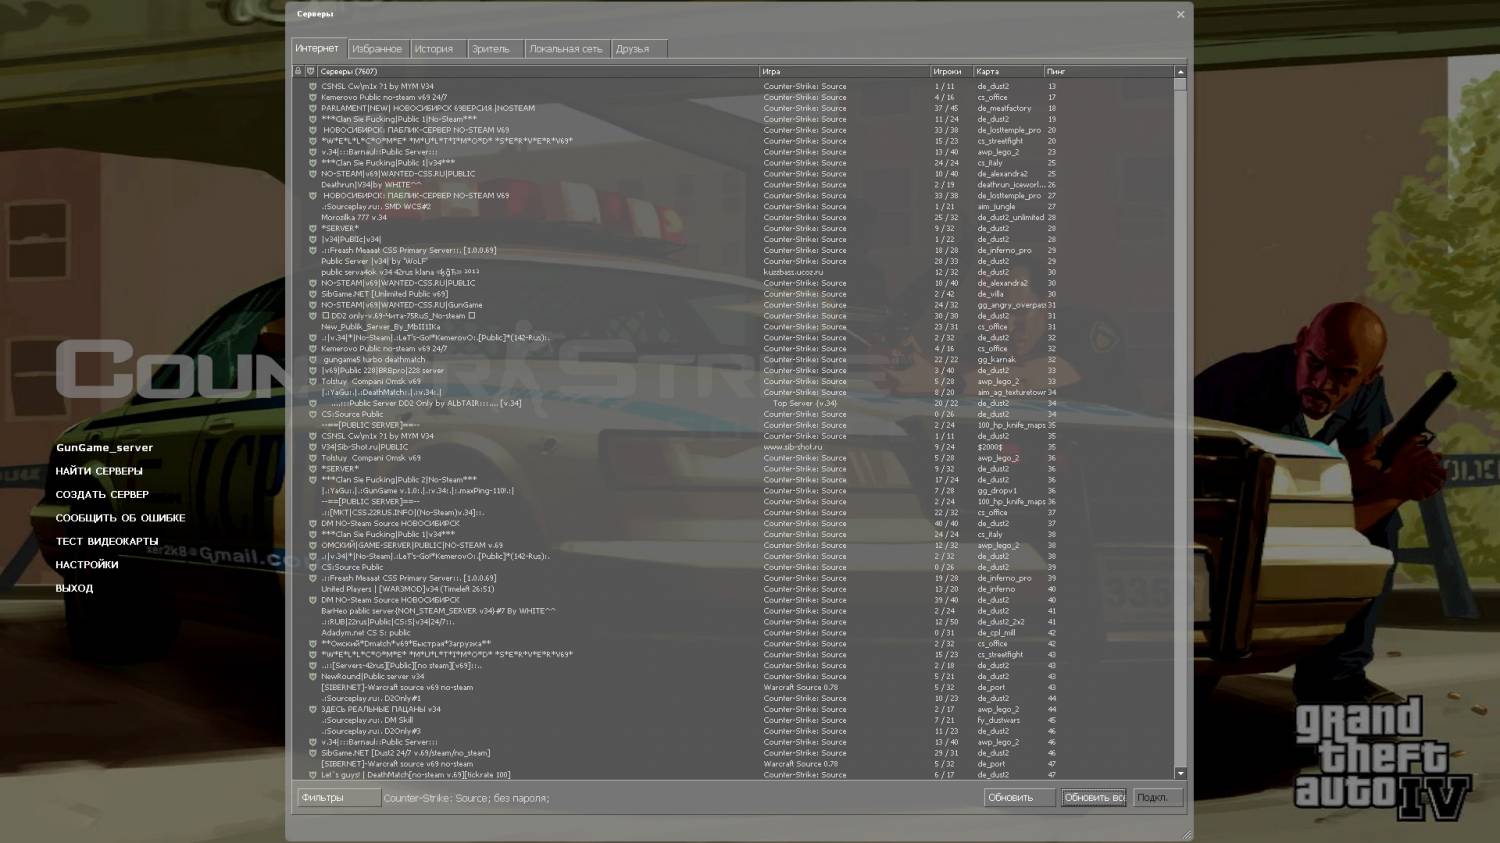Open НАСТРОЙКИ from main menu

87,565
